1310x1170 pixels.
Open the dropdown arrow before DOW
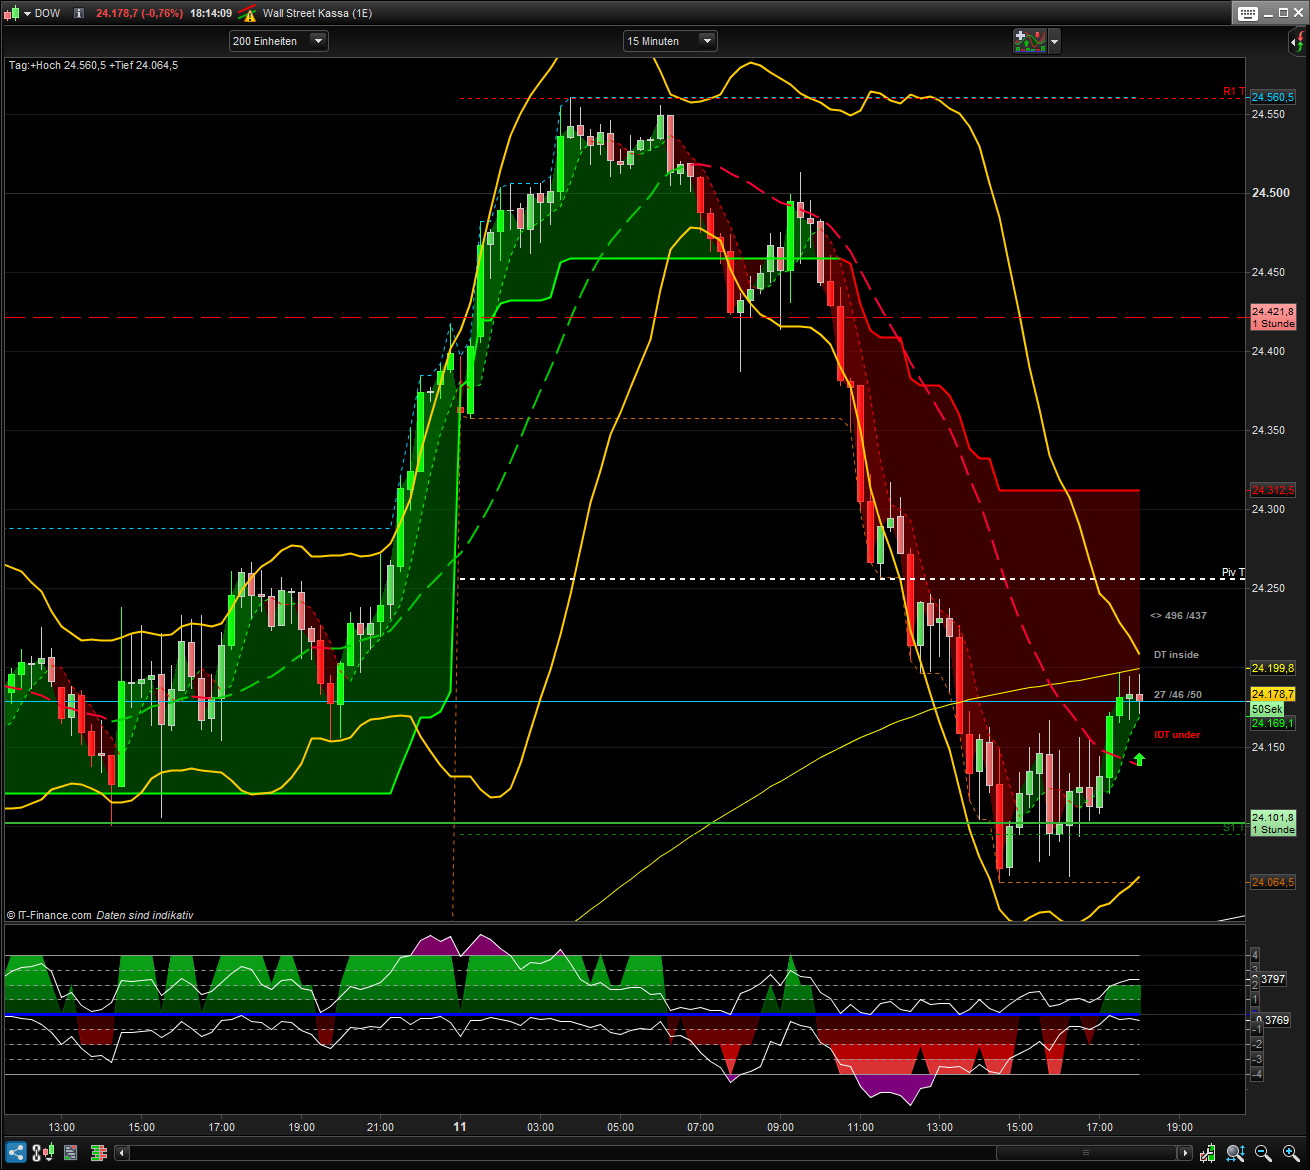(x=26, y=13)
